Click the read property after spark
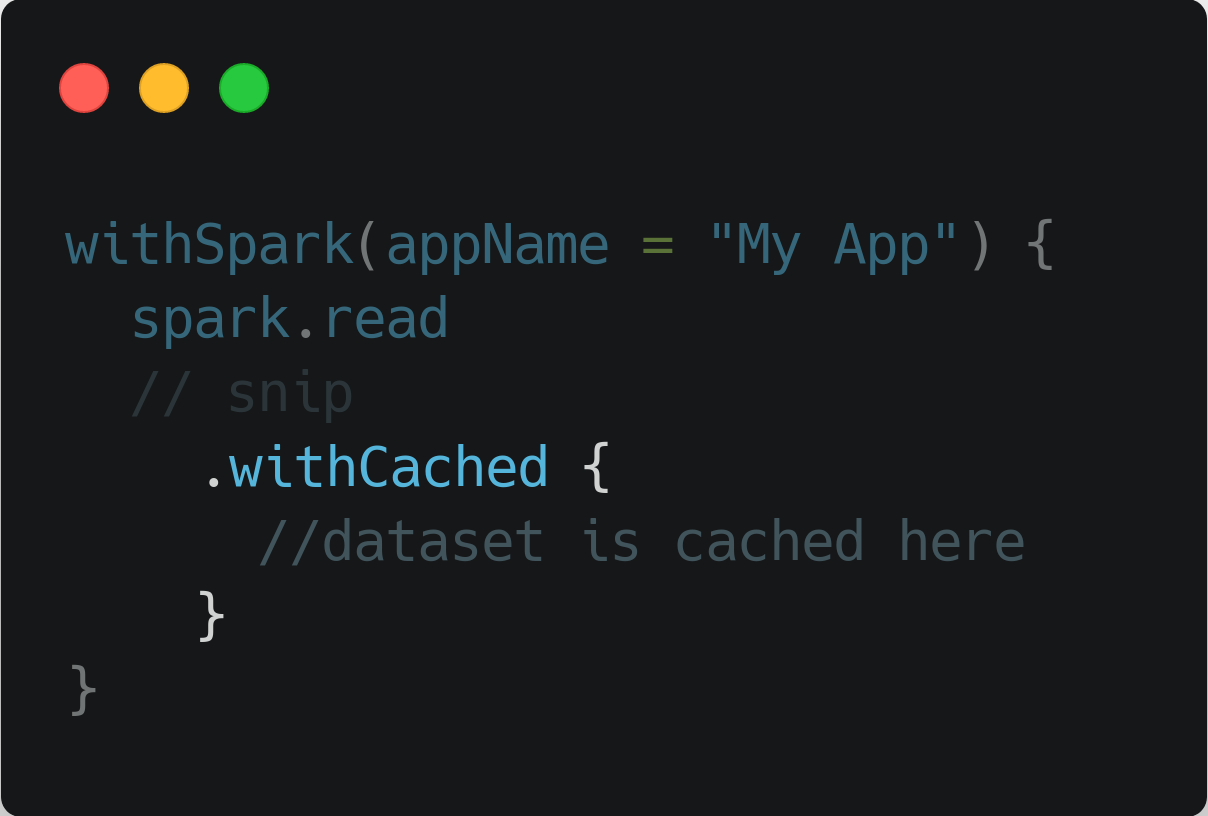Screen dimensions: 1208x816 click(385, 320)
